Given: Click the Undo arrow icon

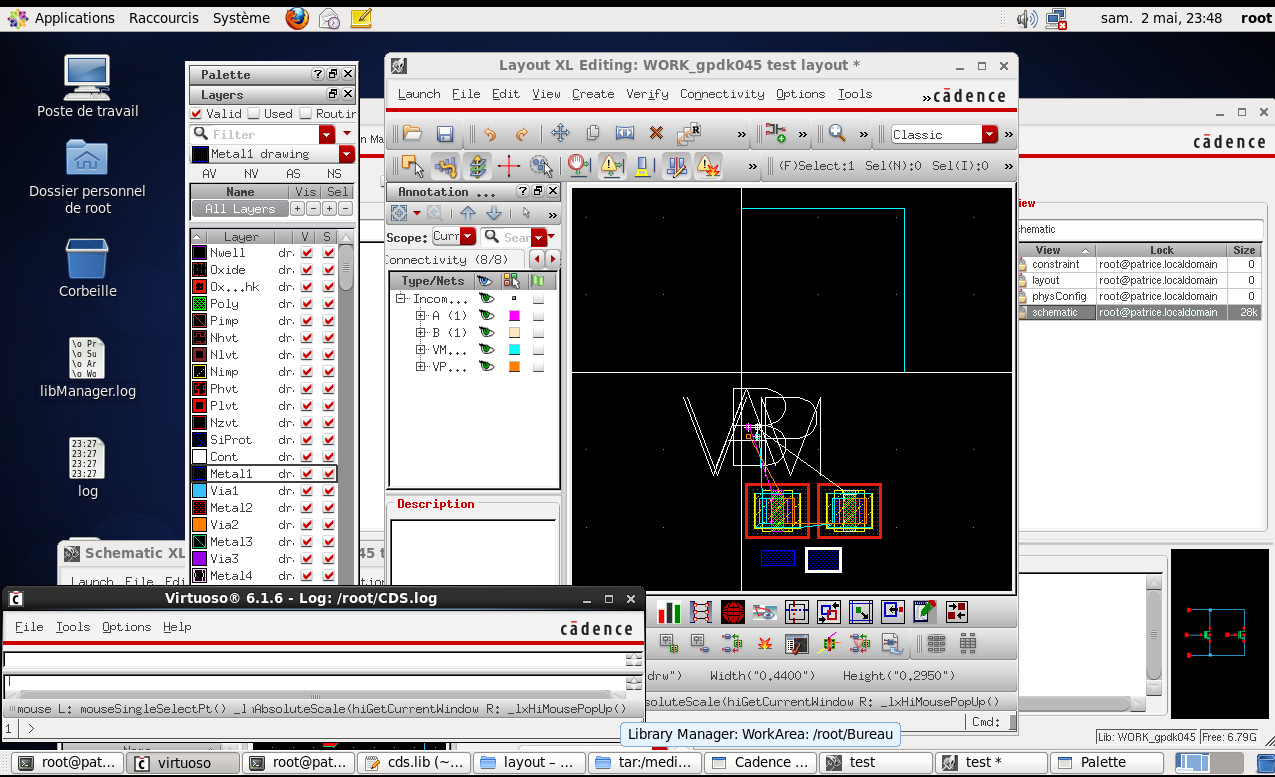Looking at the screenshot, I should click(489, 134).
